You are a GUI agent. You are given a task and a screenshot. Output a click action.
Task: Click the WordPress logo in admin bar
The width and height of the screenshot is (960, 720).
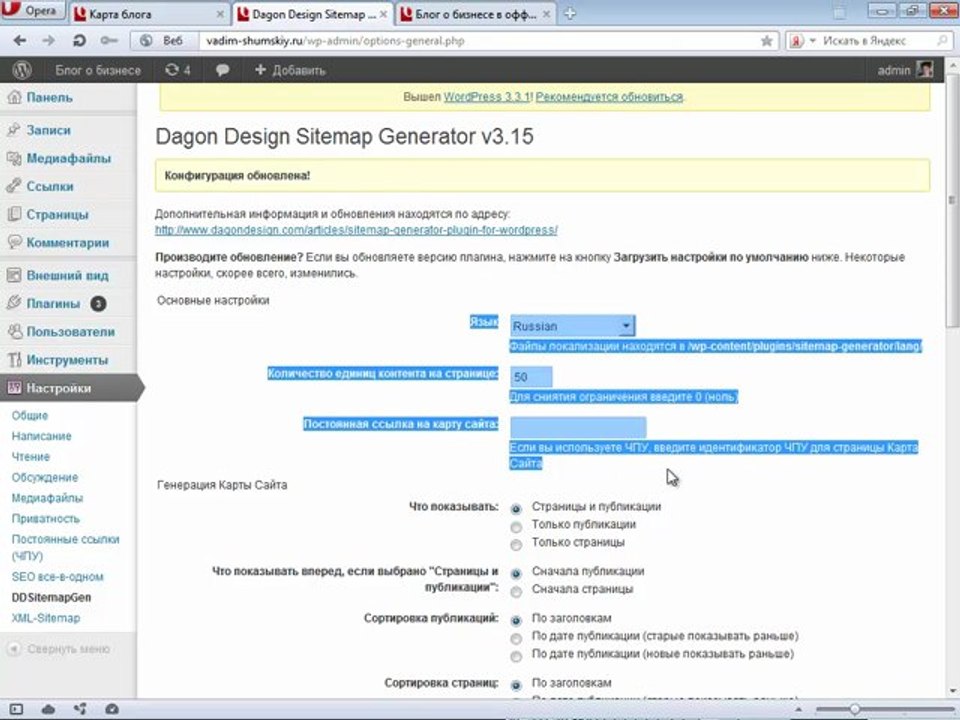23,70
